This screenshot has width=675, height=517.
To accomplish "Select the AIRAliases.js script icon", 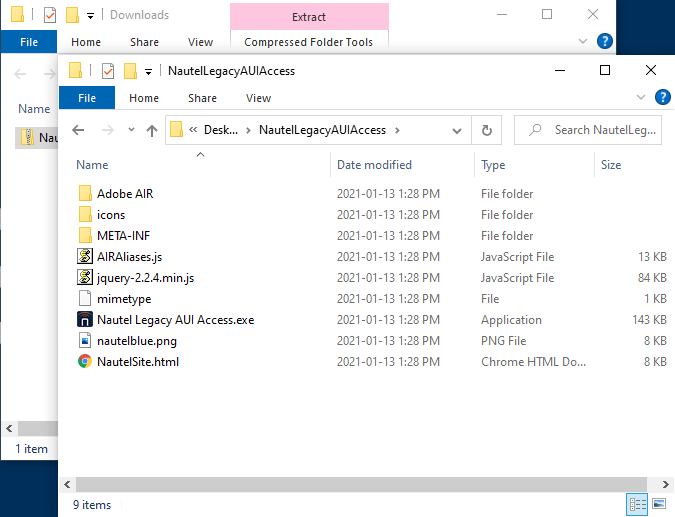I will pos(85,257).
